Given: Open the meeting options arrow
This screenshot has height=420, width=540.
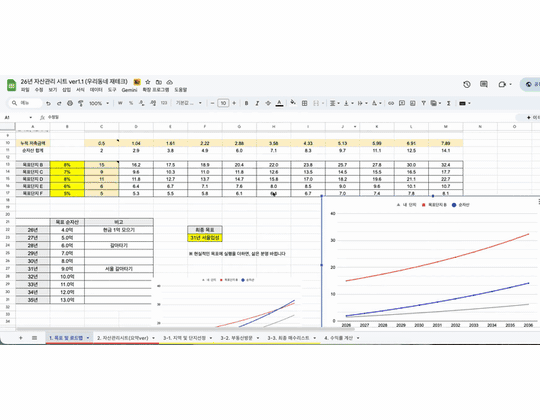Looking at the screenshot, I should click(510, 84).
